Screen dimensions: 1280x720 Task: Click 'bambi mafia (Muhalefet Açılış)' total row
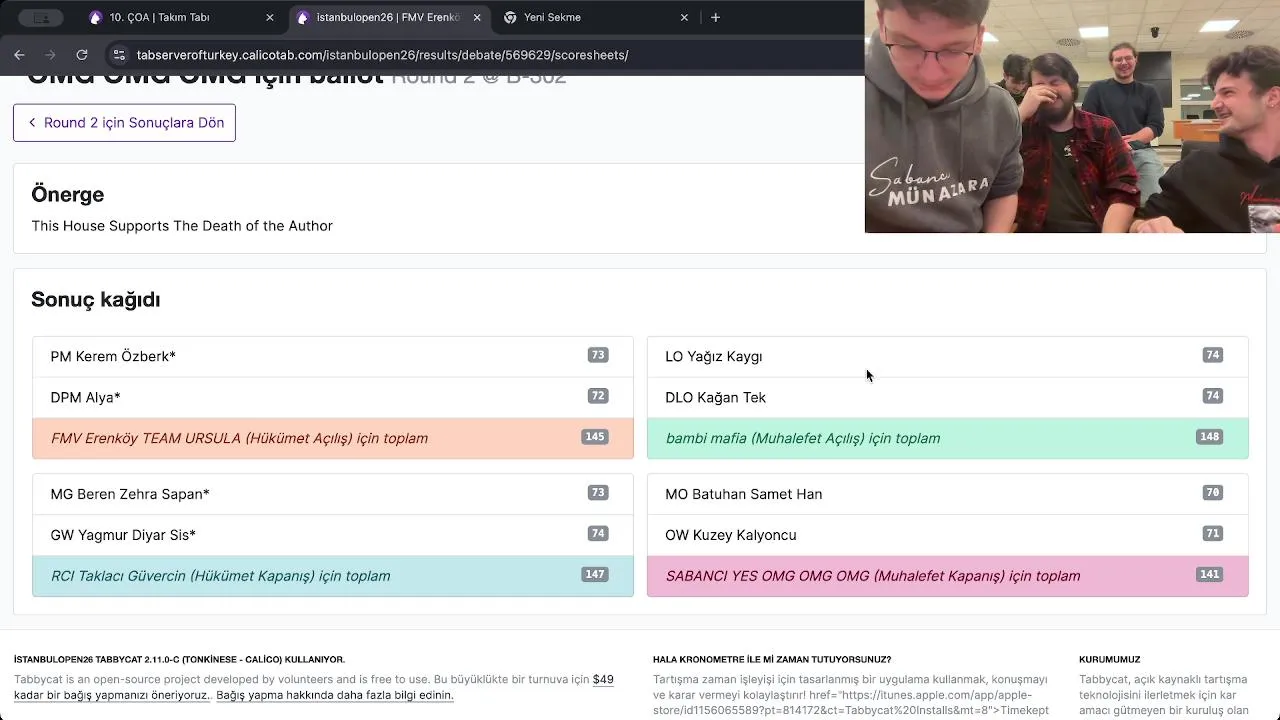948,438
